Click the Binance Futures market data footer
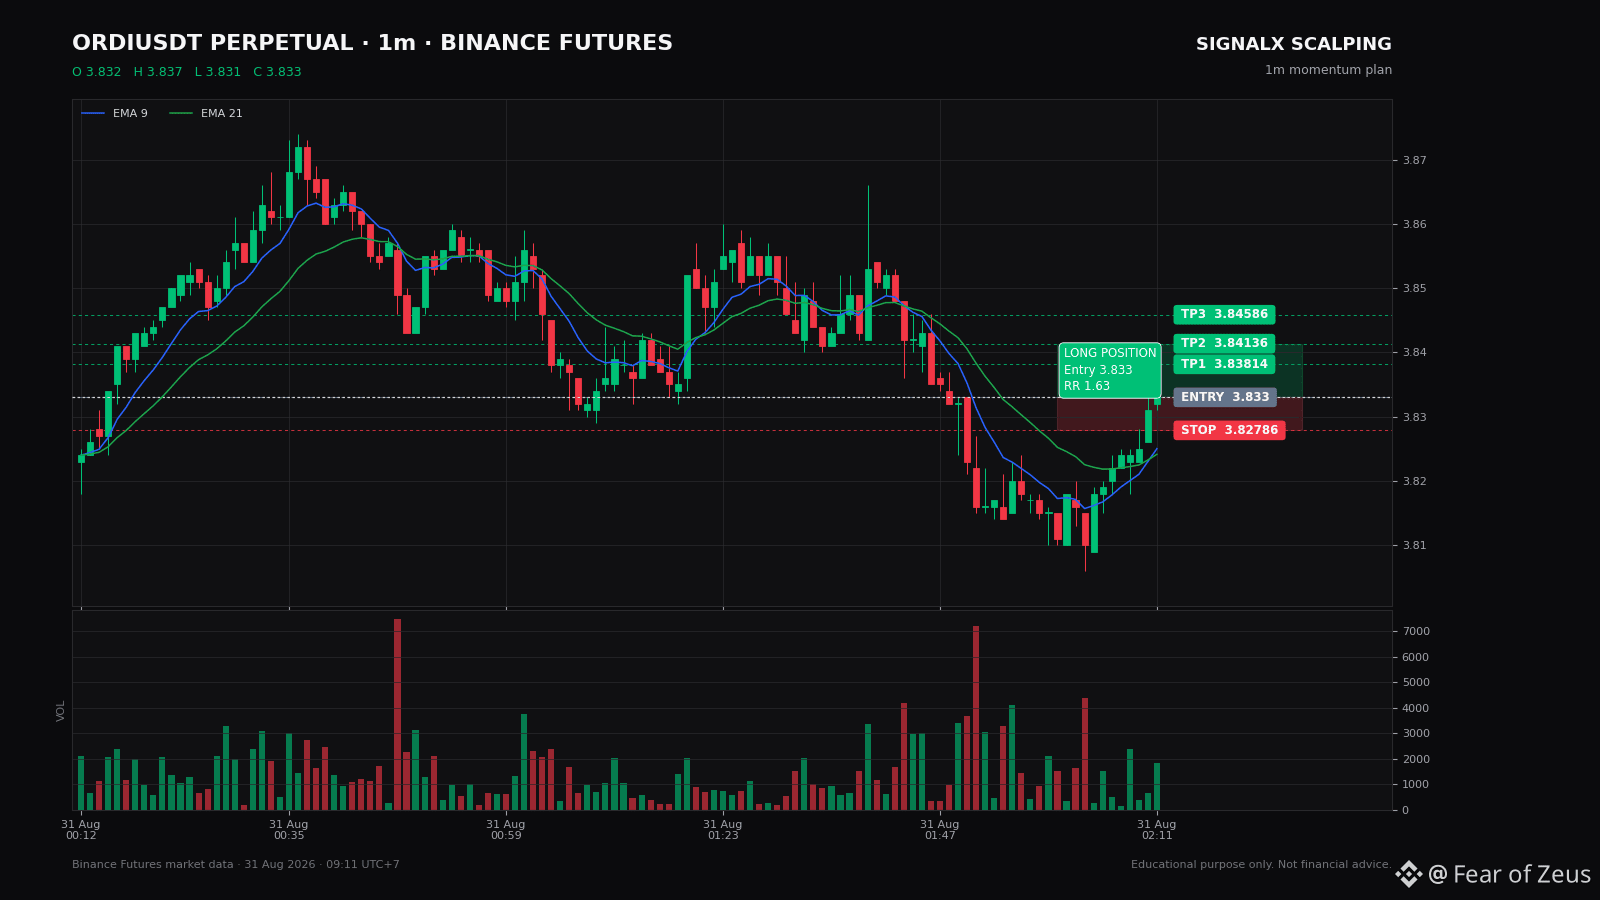Viewport: 1600px width, 900px height. (x=236, y=865)
